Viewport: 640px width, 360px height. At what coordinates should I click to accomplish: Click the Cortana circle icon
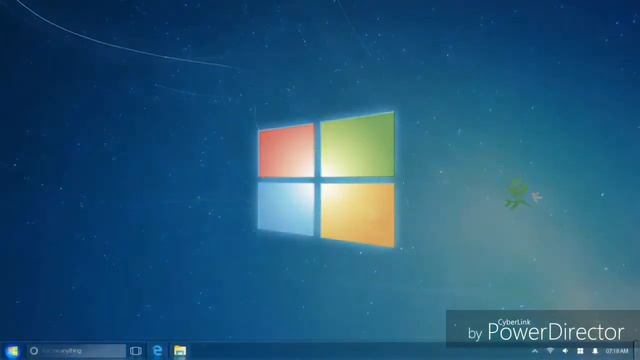34,351
